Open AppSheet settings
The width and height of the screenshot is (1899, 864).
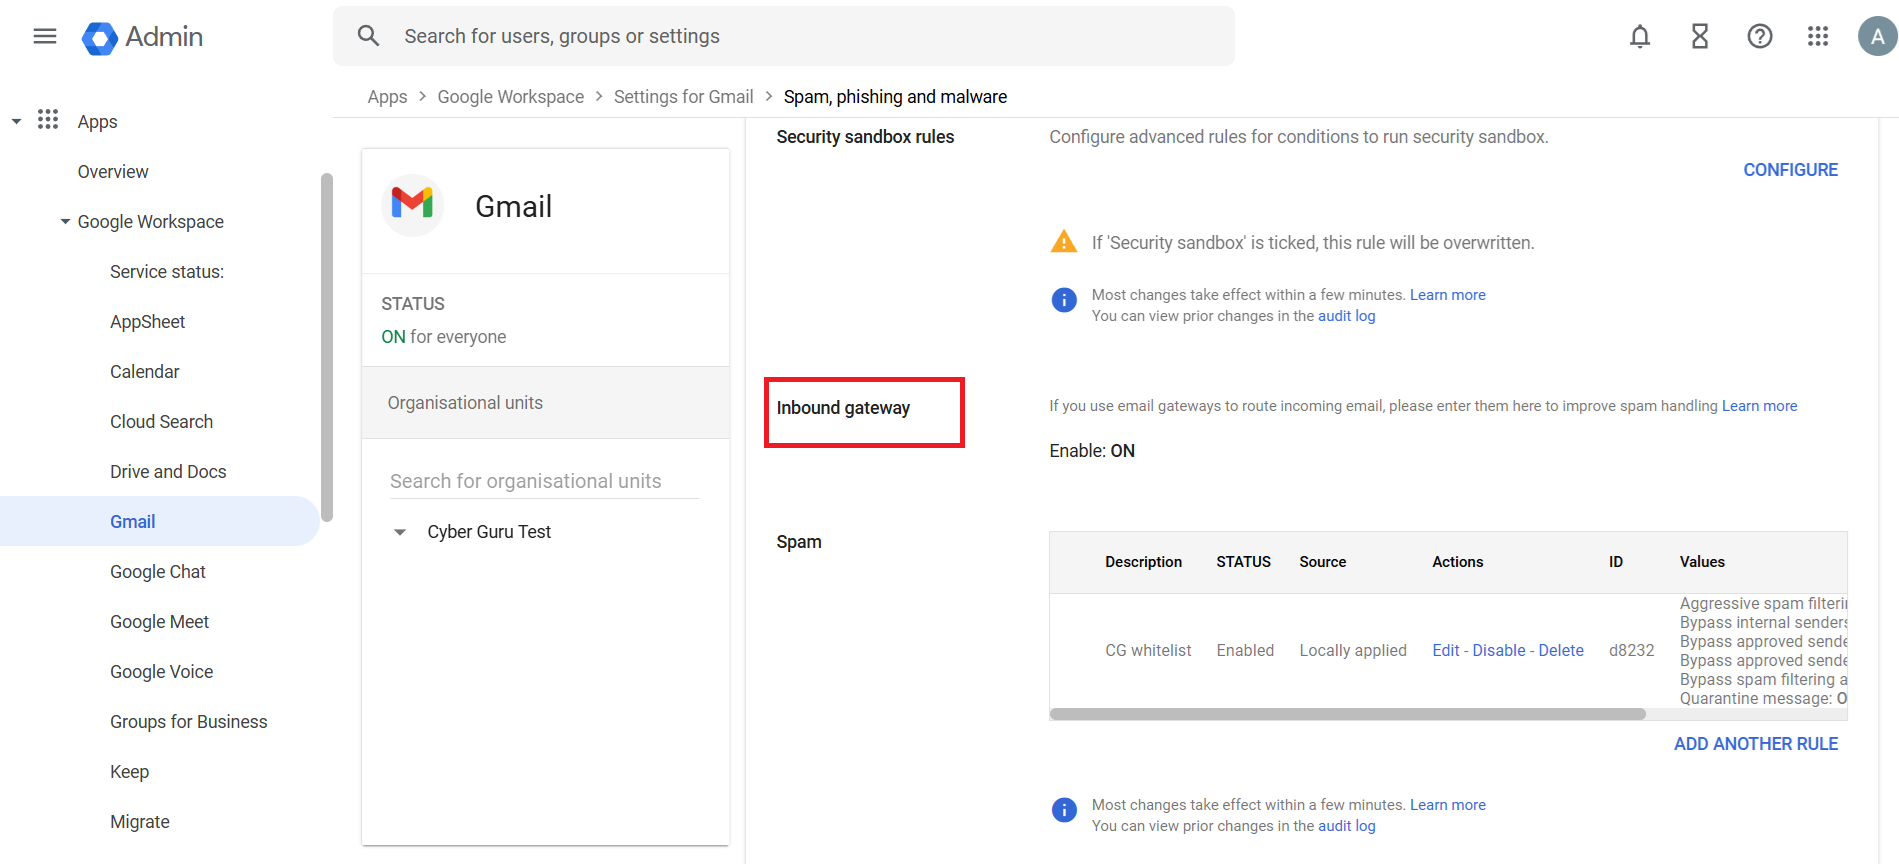(148, 322)
